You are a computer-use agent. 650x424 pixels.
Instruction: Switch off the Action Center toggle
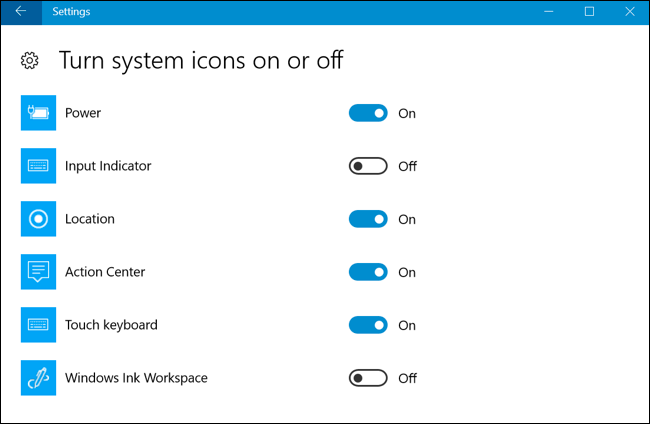[x=368, y=272]
